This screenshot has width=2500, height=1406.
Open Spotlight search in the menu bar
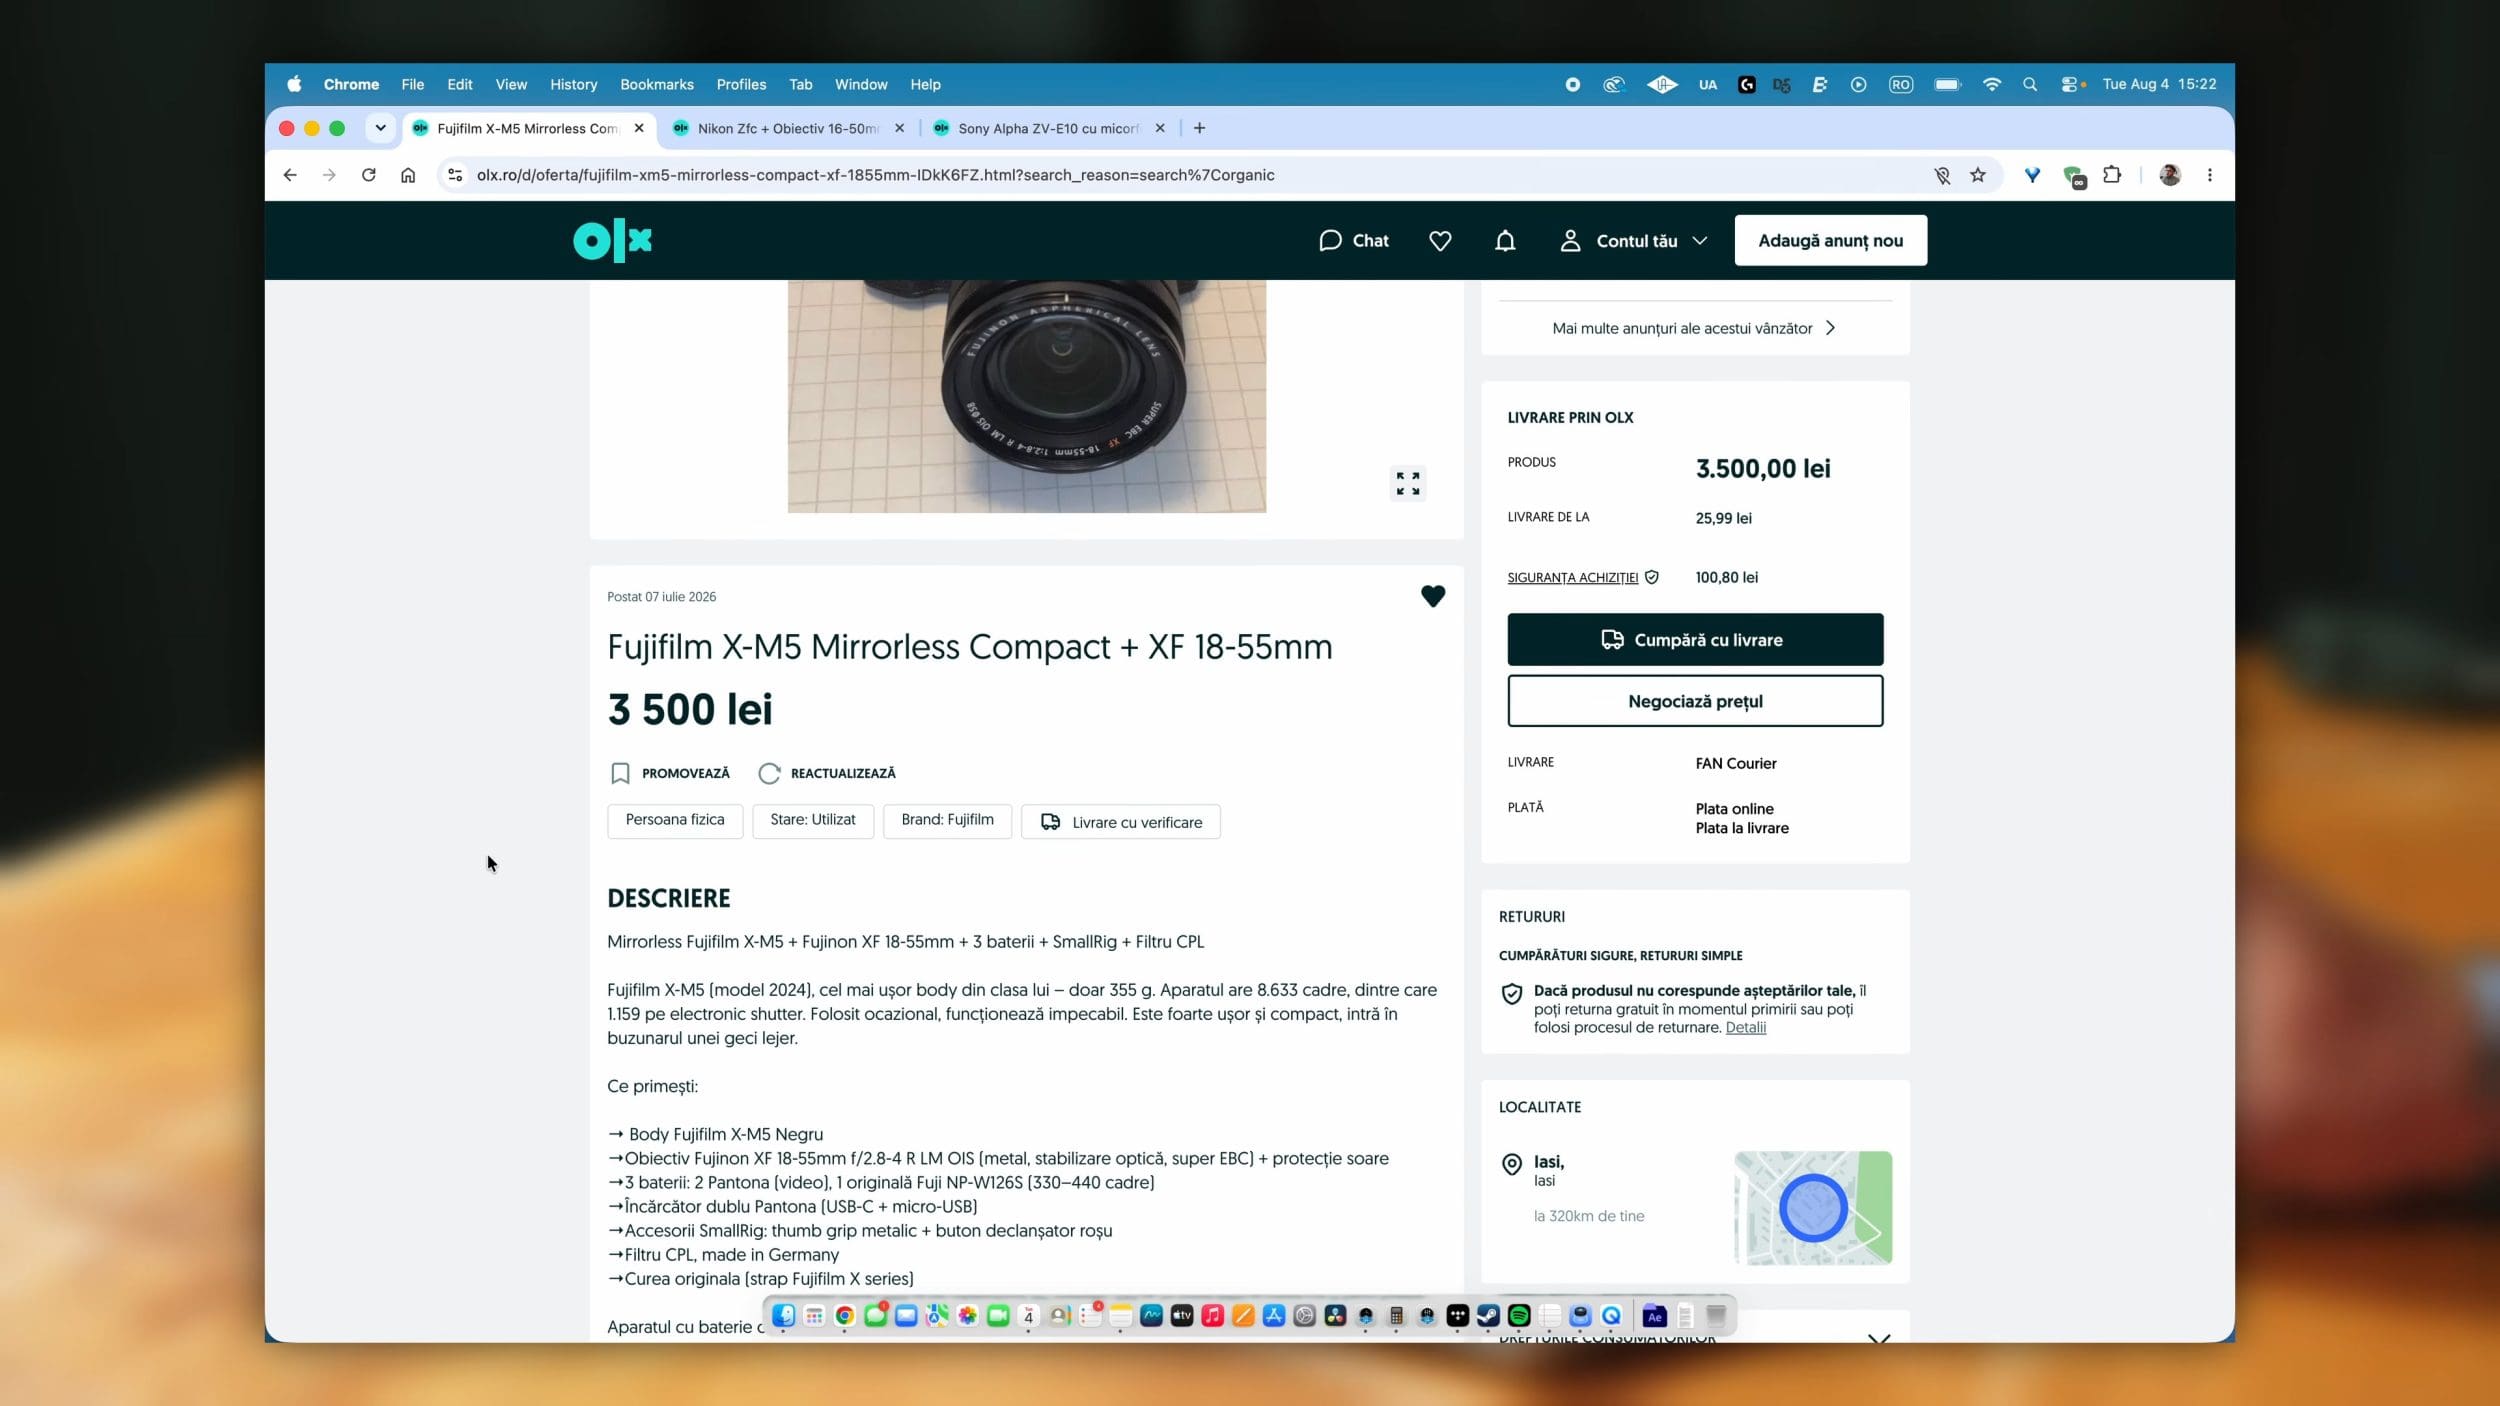(2030, 85)
